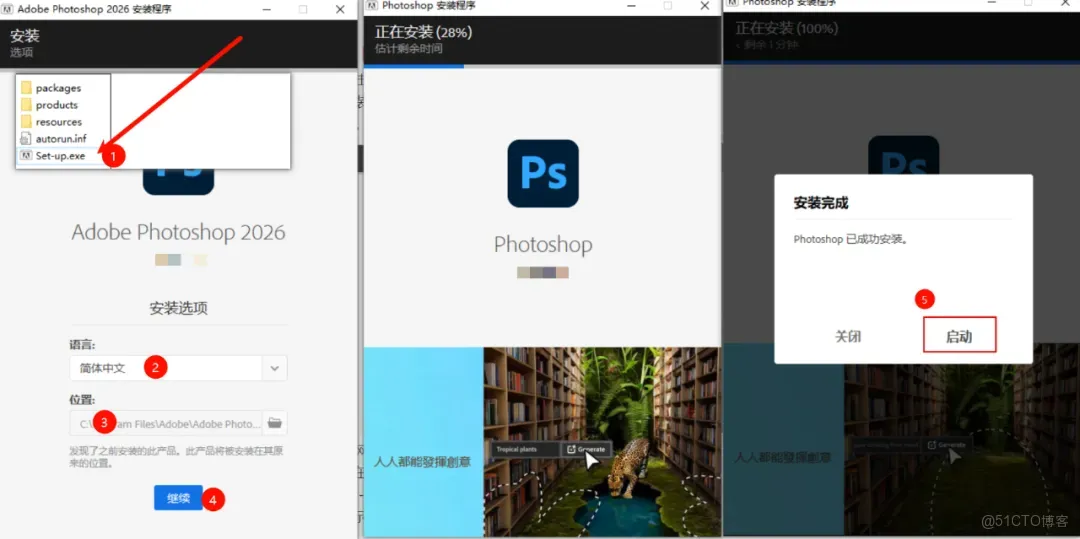Click the install location path field

coord(165,423)
